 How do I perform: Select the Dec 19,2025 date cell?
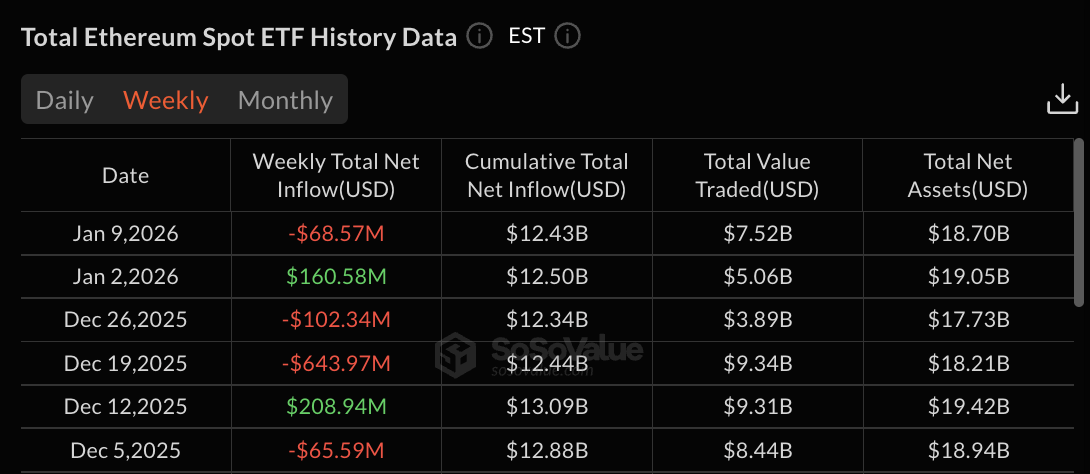coord(126,363)
